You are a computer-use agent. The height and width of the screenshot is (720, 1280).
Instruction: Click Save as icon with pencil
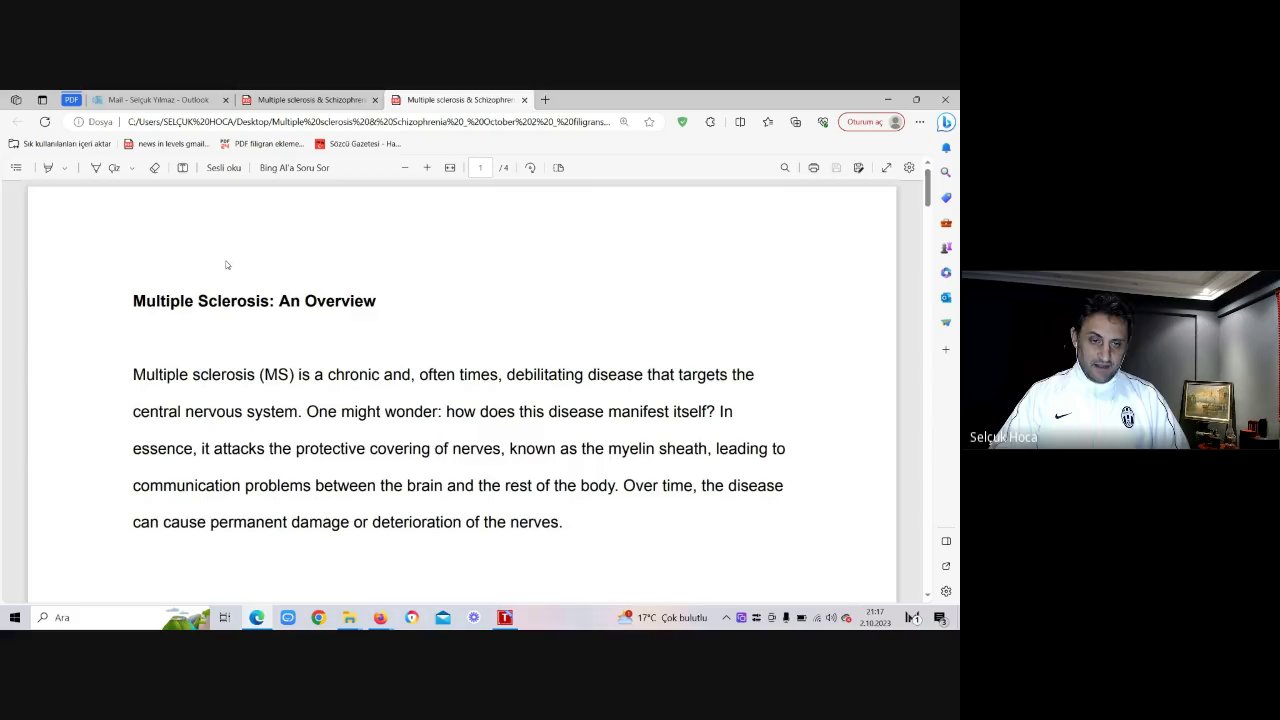tap(858, 168)
